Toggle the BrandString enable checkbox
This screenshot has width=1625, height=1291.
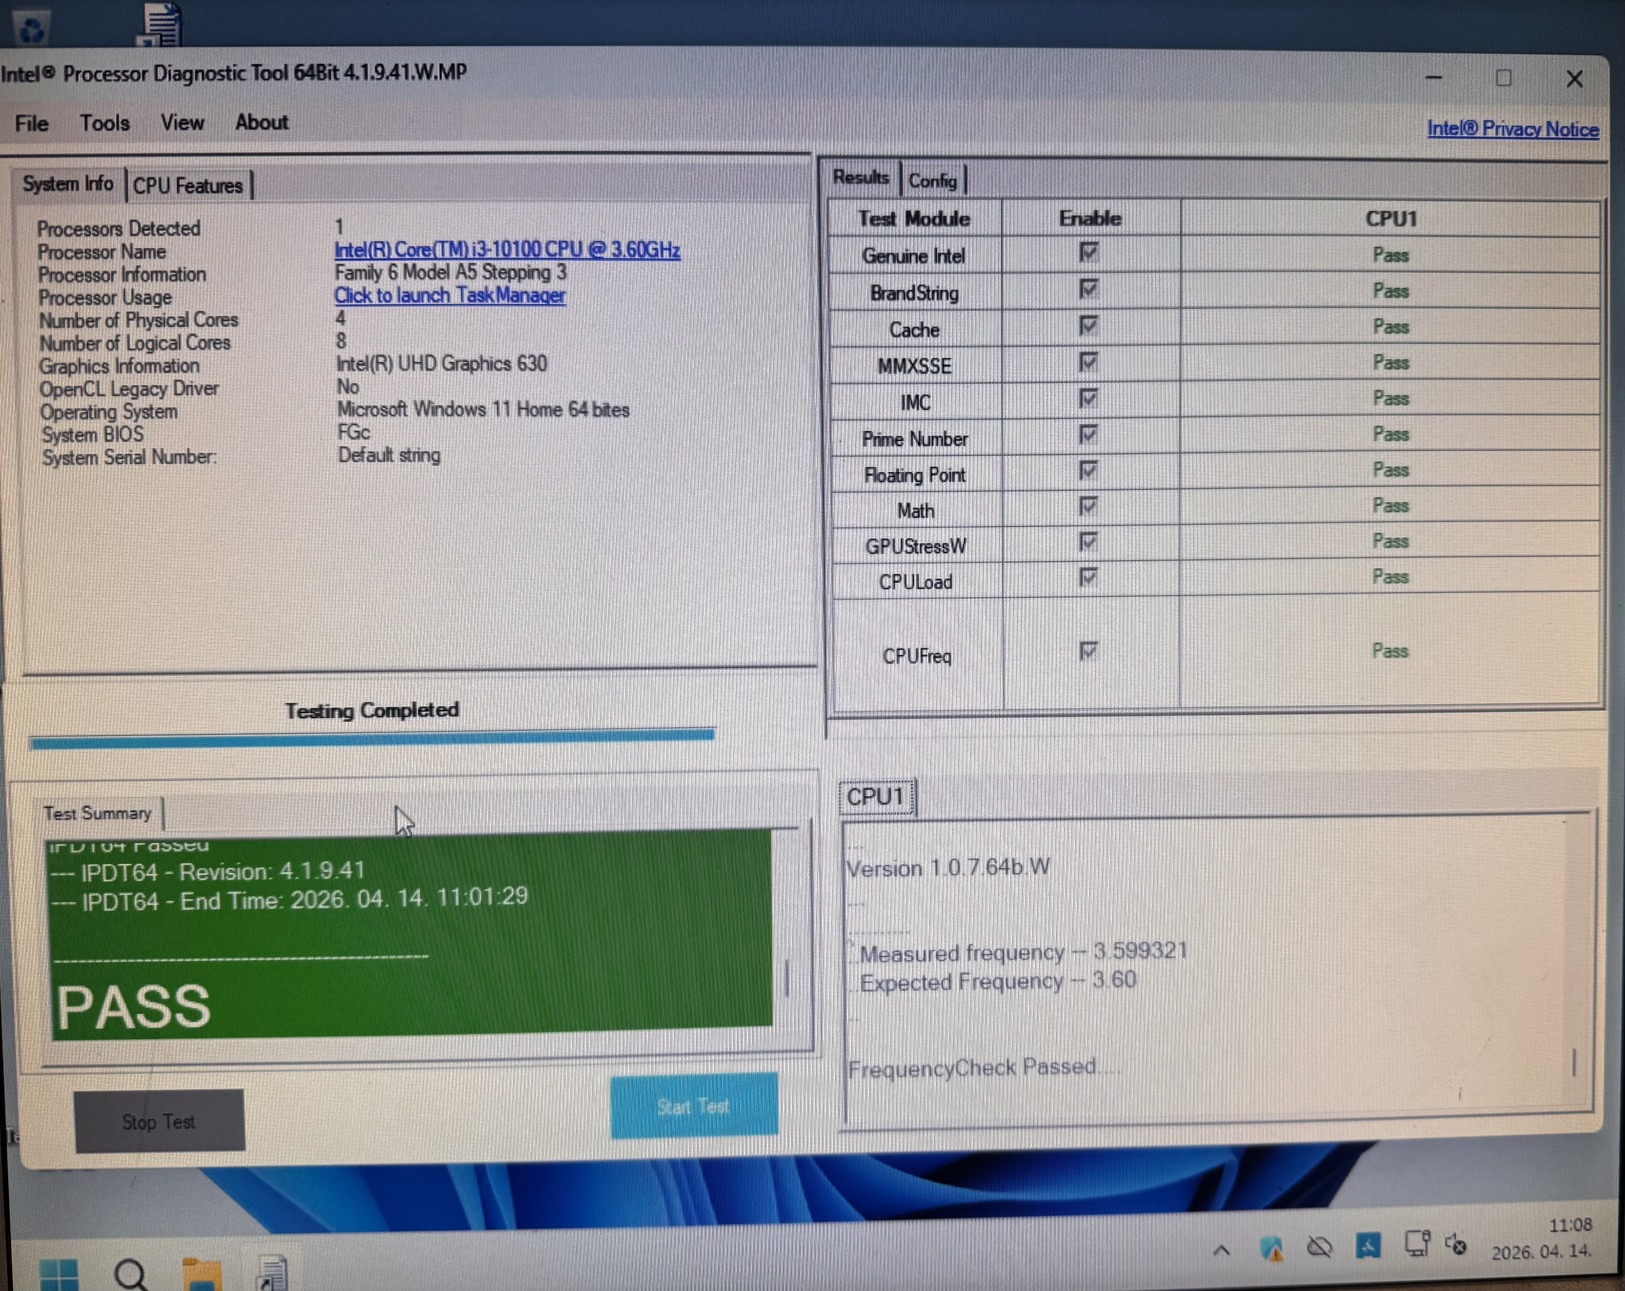[1089, 289]
